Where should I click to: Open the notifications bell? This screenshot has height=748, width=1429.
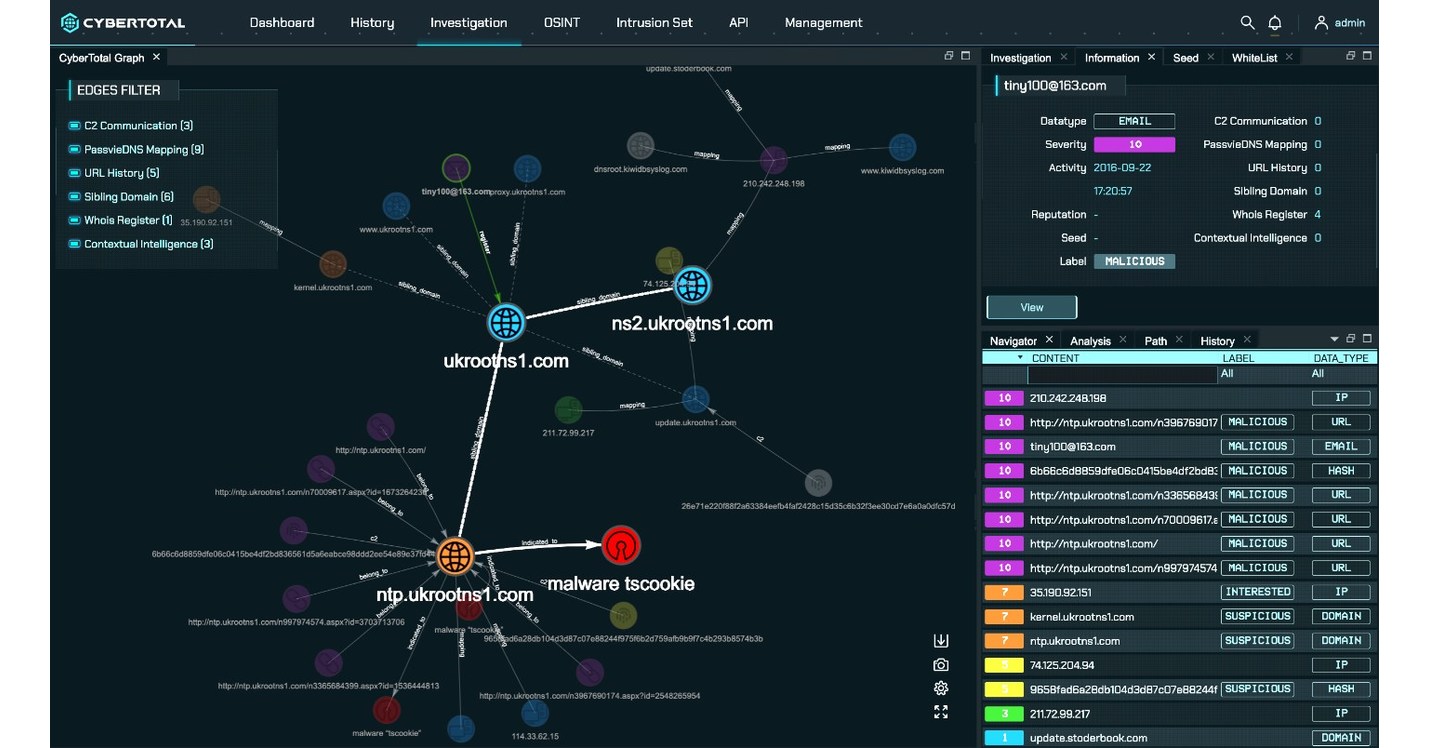click(1275, 22)
